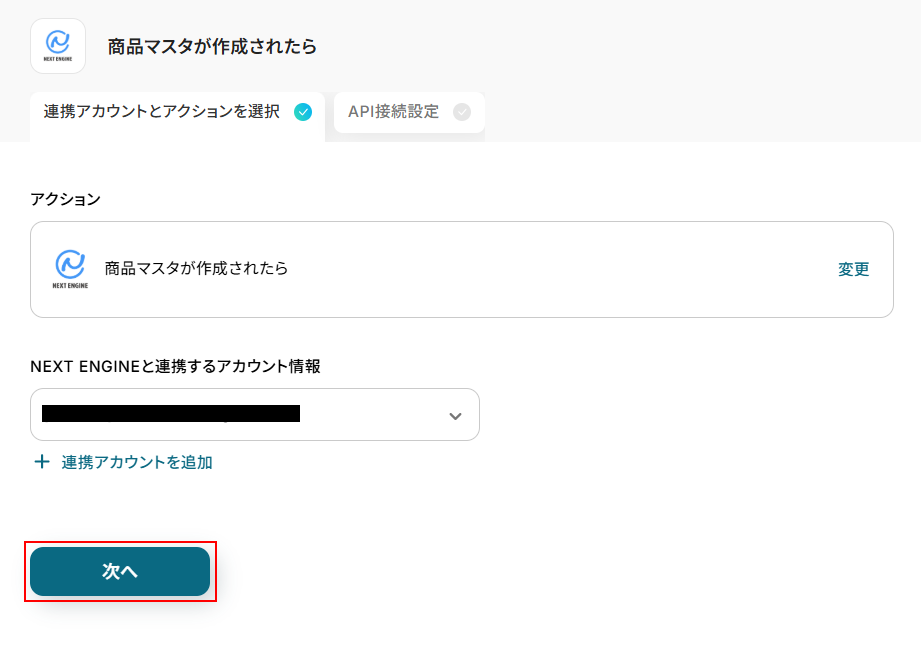Viewport: 921px width, 647px height.
Task: Click the NEXT ENGINE logo in the header
Action: [58, 43]
